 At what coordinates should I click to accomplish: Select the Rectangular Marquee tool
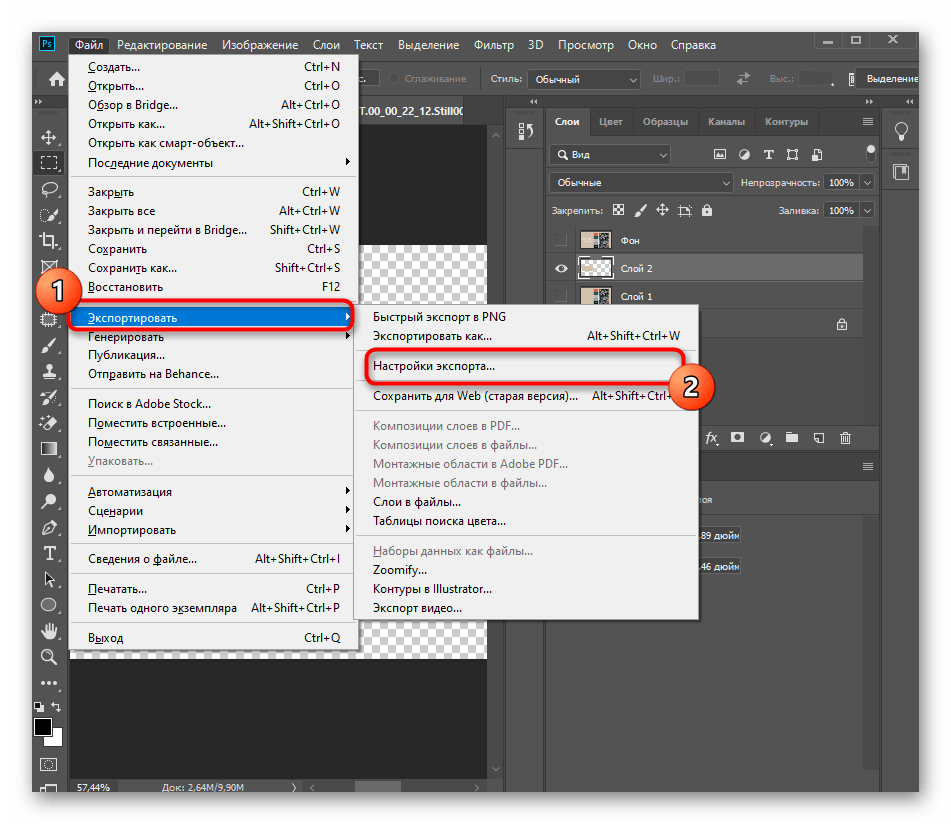tap(49, 162)
